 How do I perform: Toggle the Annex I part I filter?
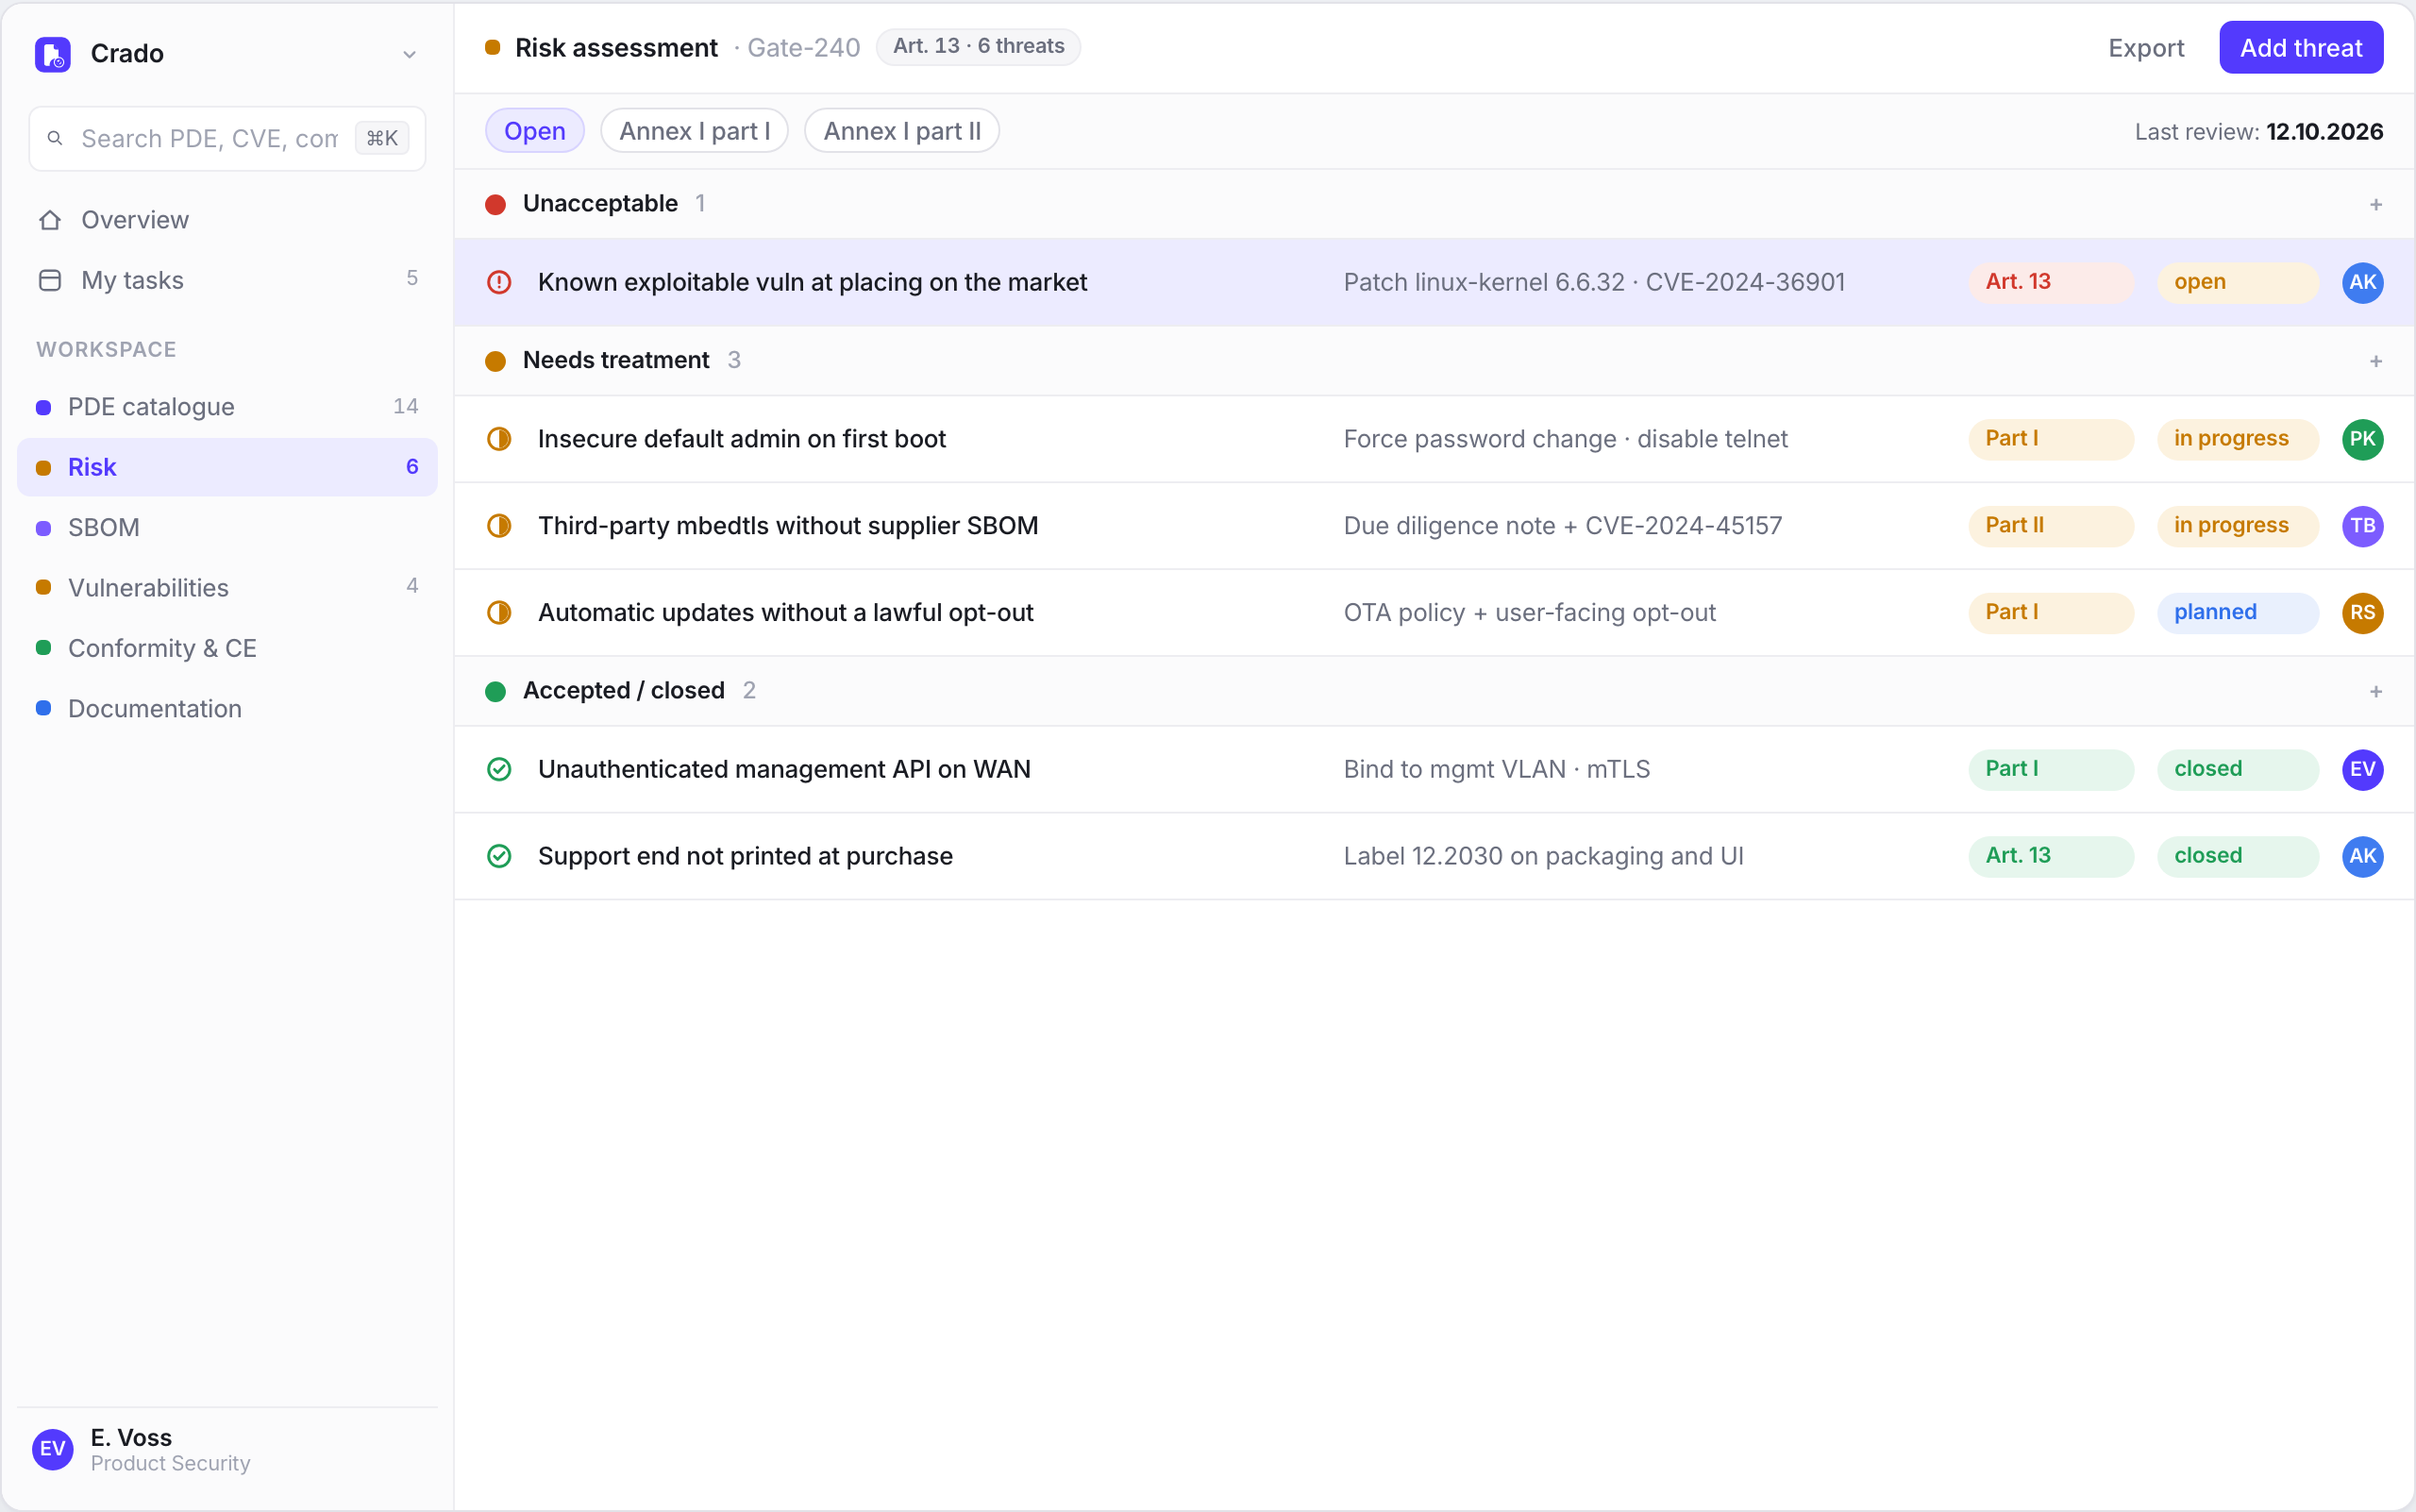pyautogui.click(x=694, y=131)
